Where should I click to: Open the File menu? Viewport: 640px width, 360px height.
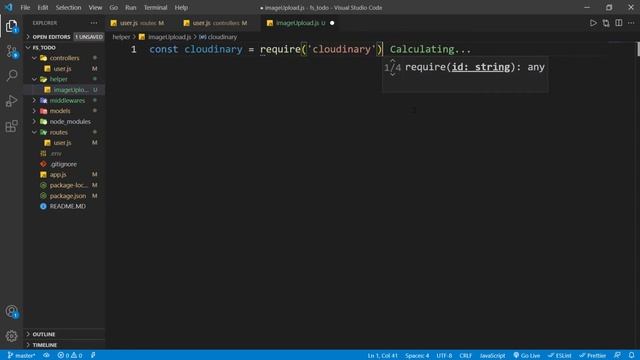tap(25, 7)
